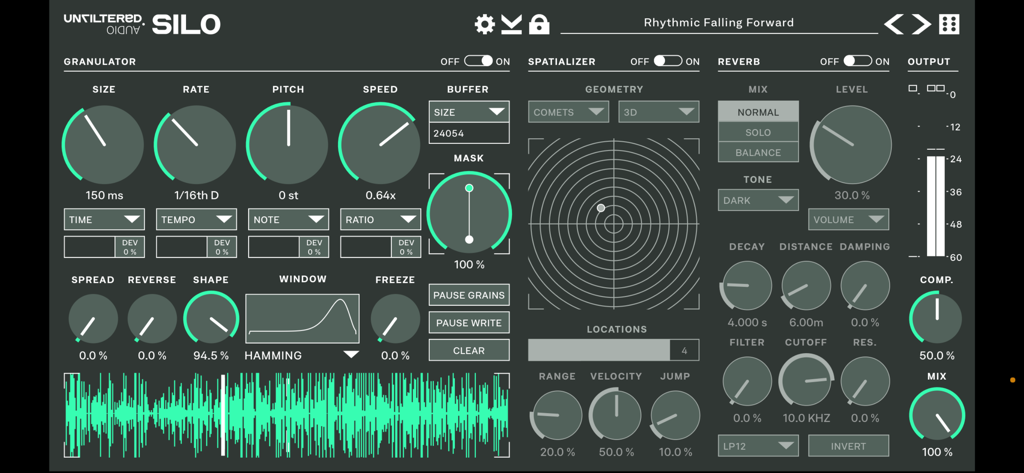Open the preset browser grid icon

click(949, 24)
